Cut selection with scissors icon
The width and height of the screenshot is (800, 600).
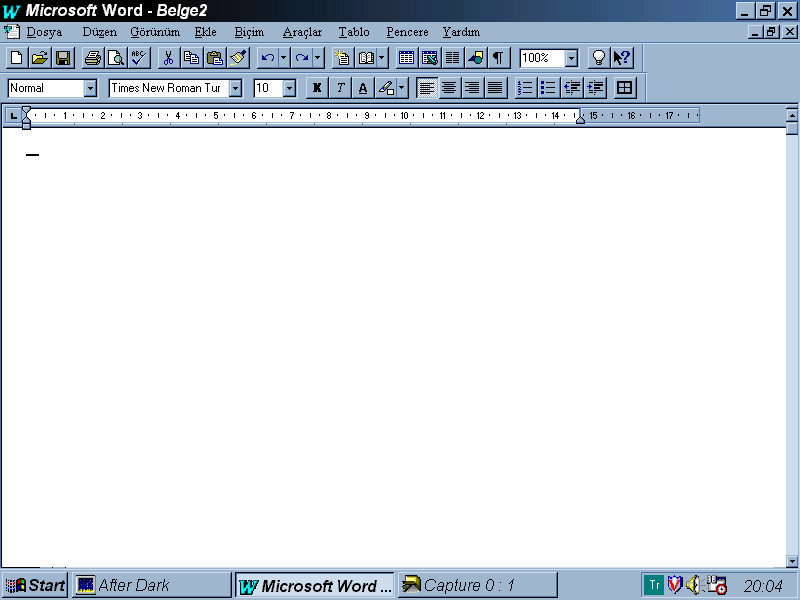[x=169, y=58]
